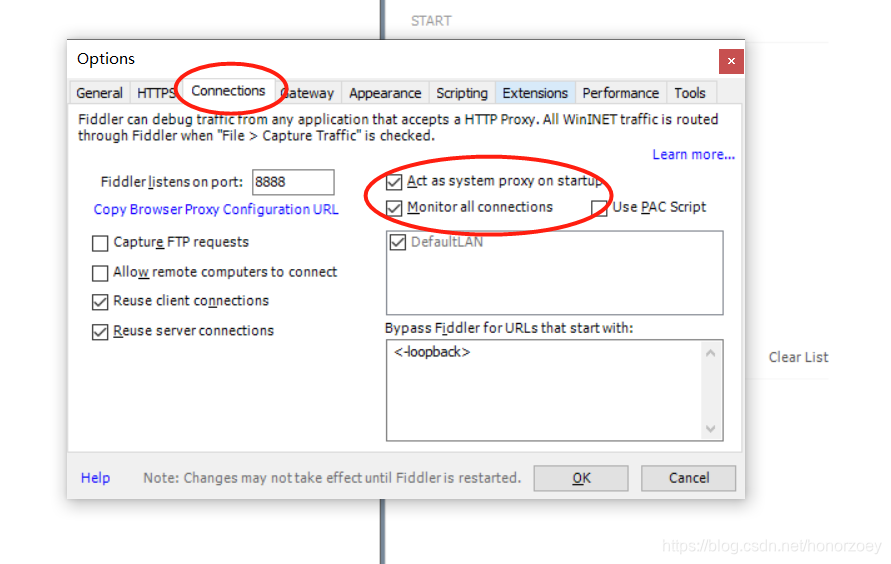Screen dimensions: 891x564
Task: Click the bypass list scroll down arrow
Action: 710,429
